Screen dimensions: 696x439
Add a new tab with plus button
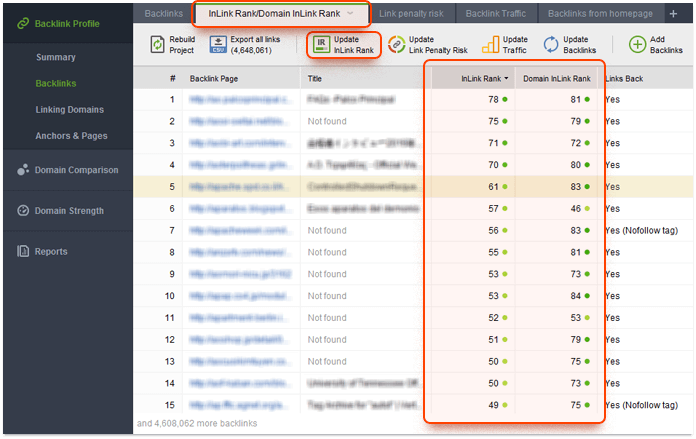point(673,14)
